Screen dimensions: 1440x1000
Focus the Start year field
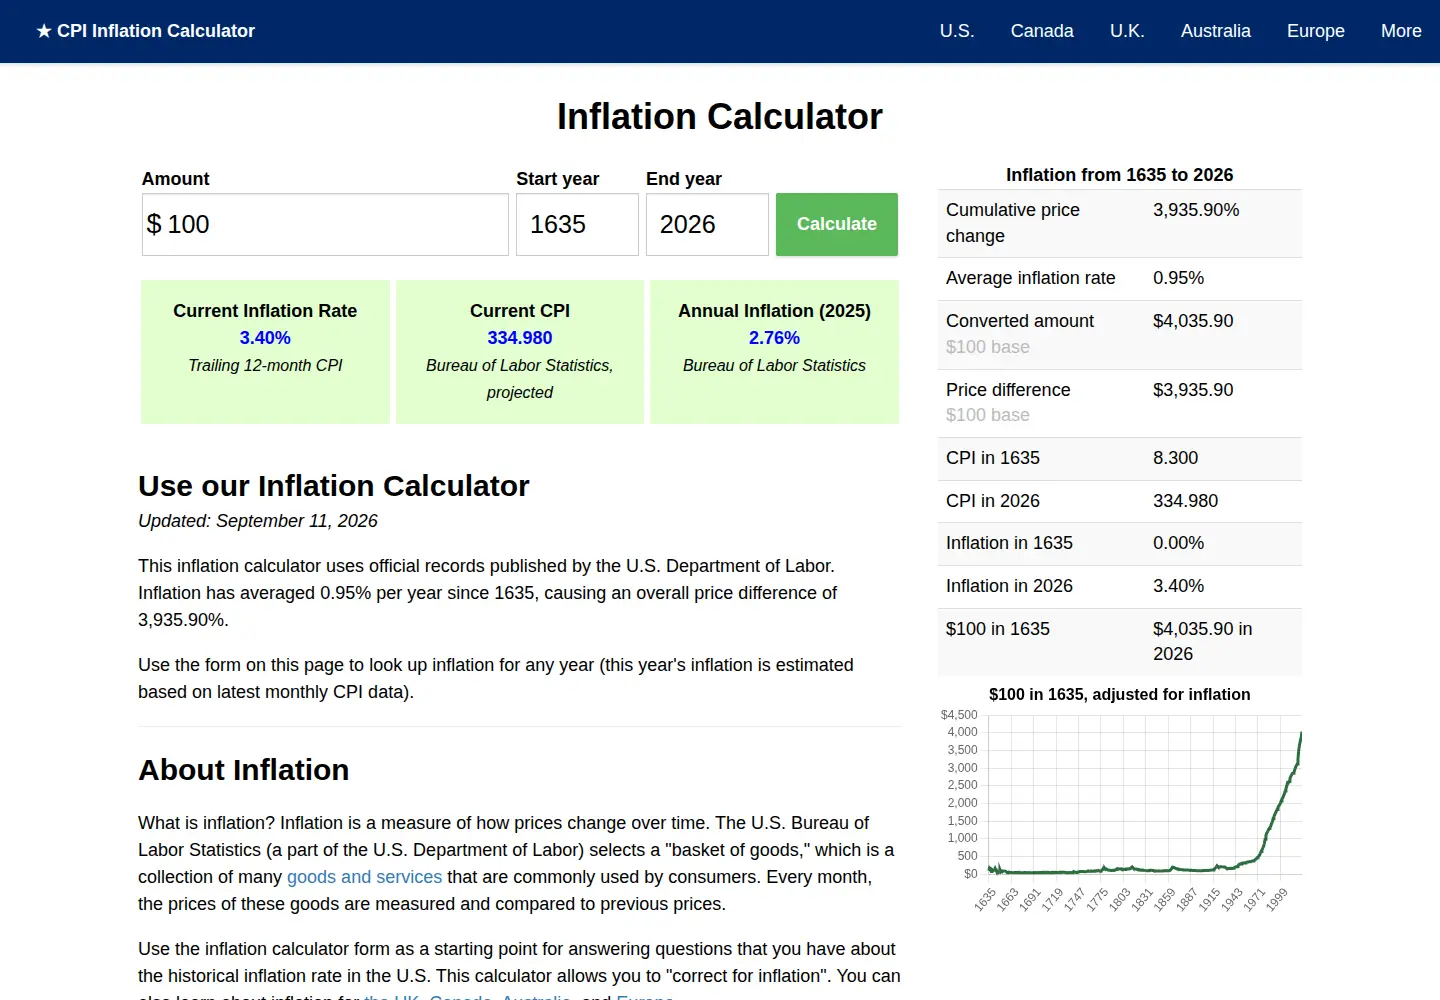(577, 224)
